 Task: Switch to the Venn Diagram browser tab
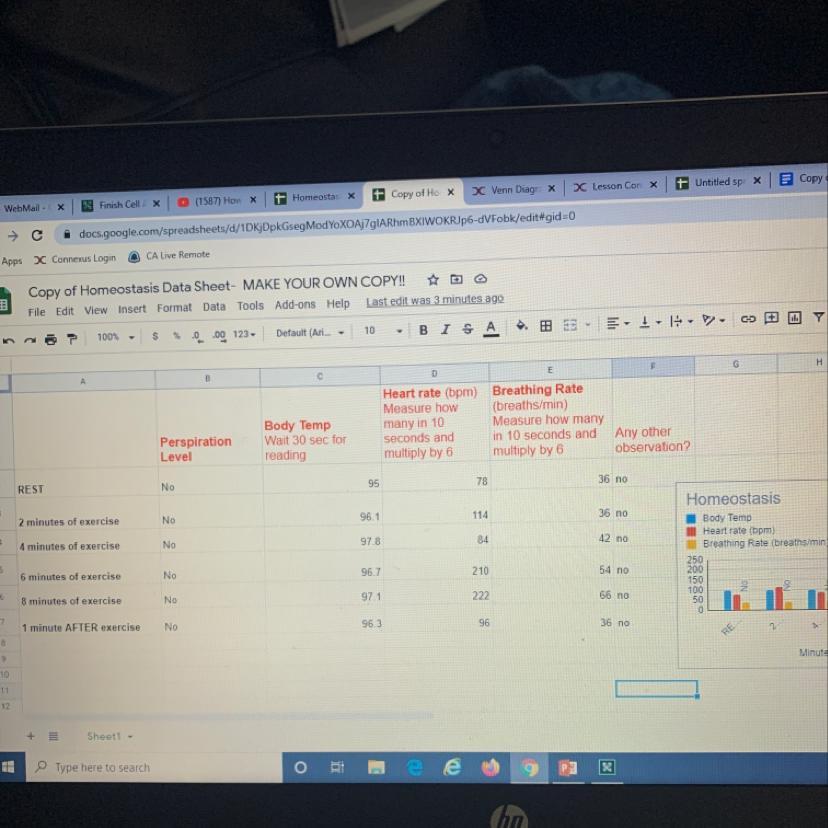point(512,190)
